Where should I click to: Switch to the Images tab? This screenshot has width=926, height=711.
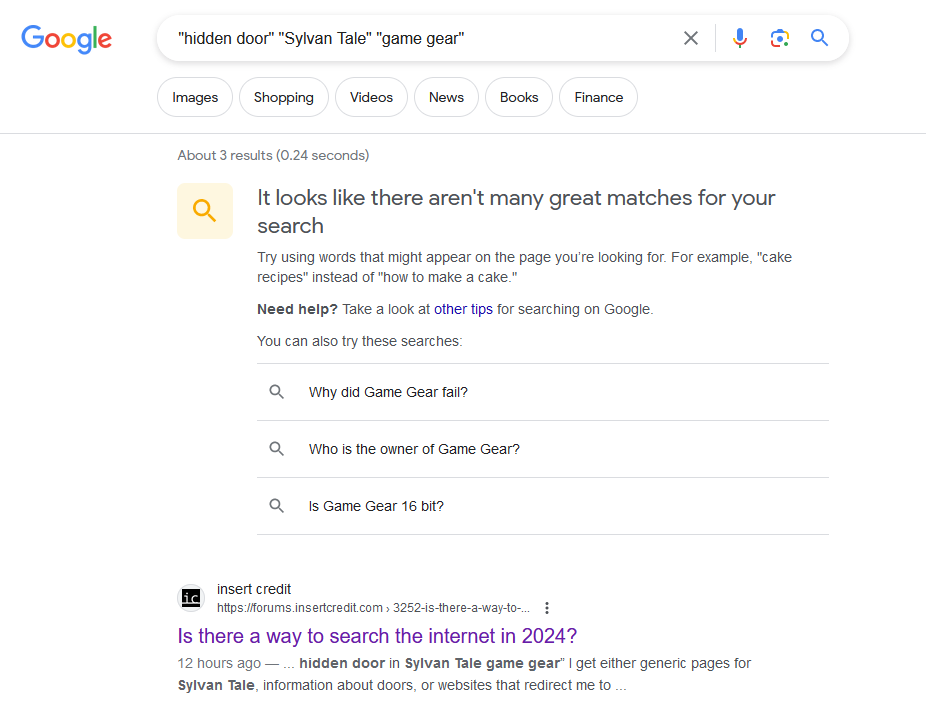point(195,97)
